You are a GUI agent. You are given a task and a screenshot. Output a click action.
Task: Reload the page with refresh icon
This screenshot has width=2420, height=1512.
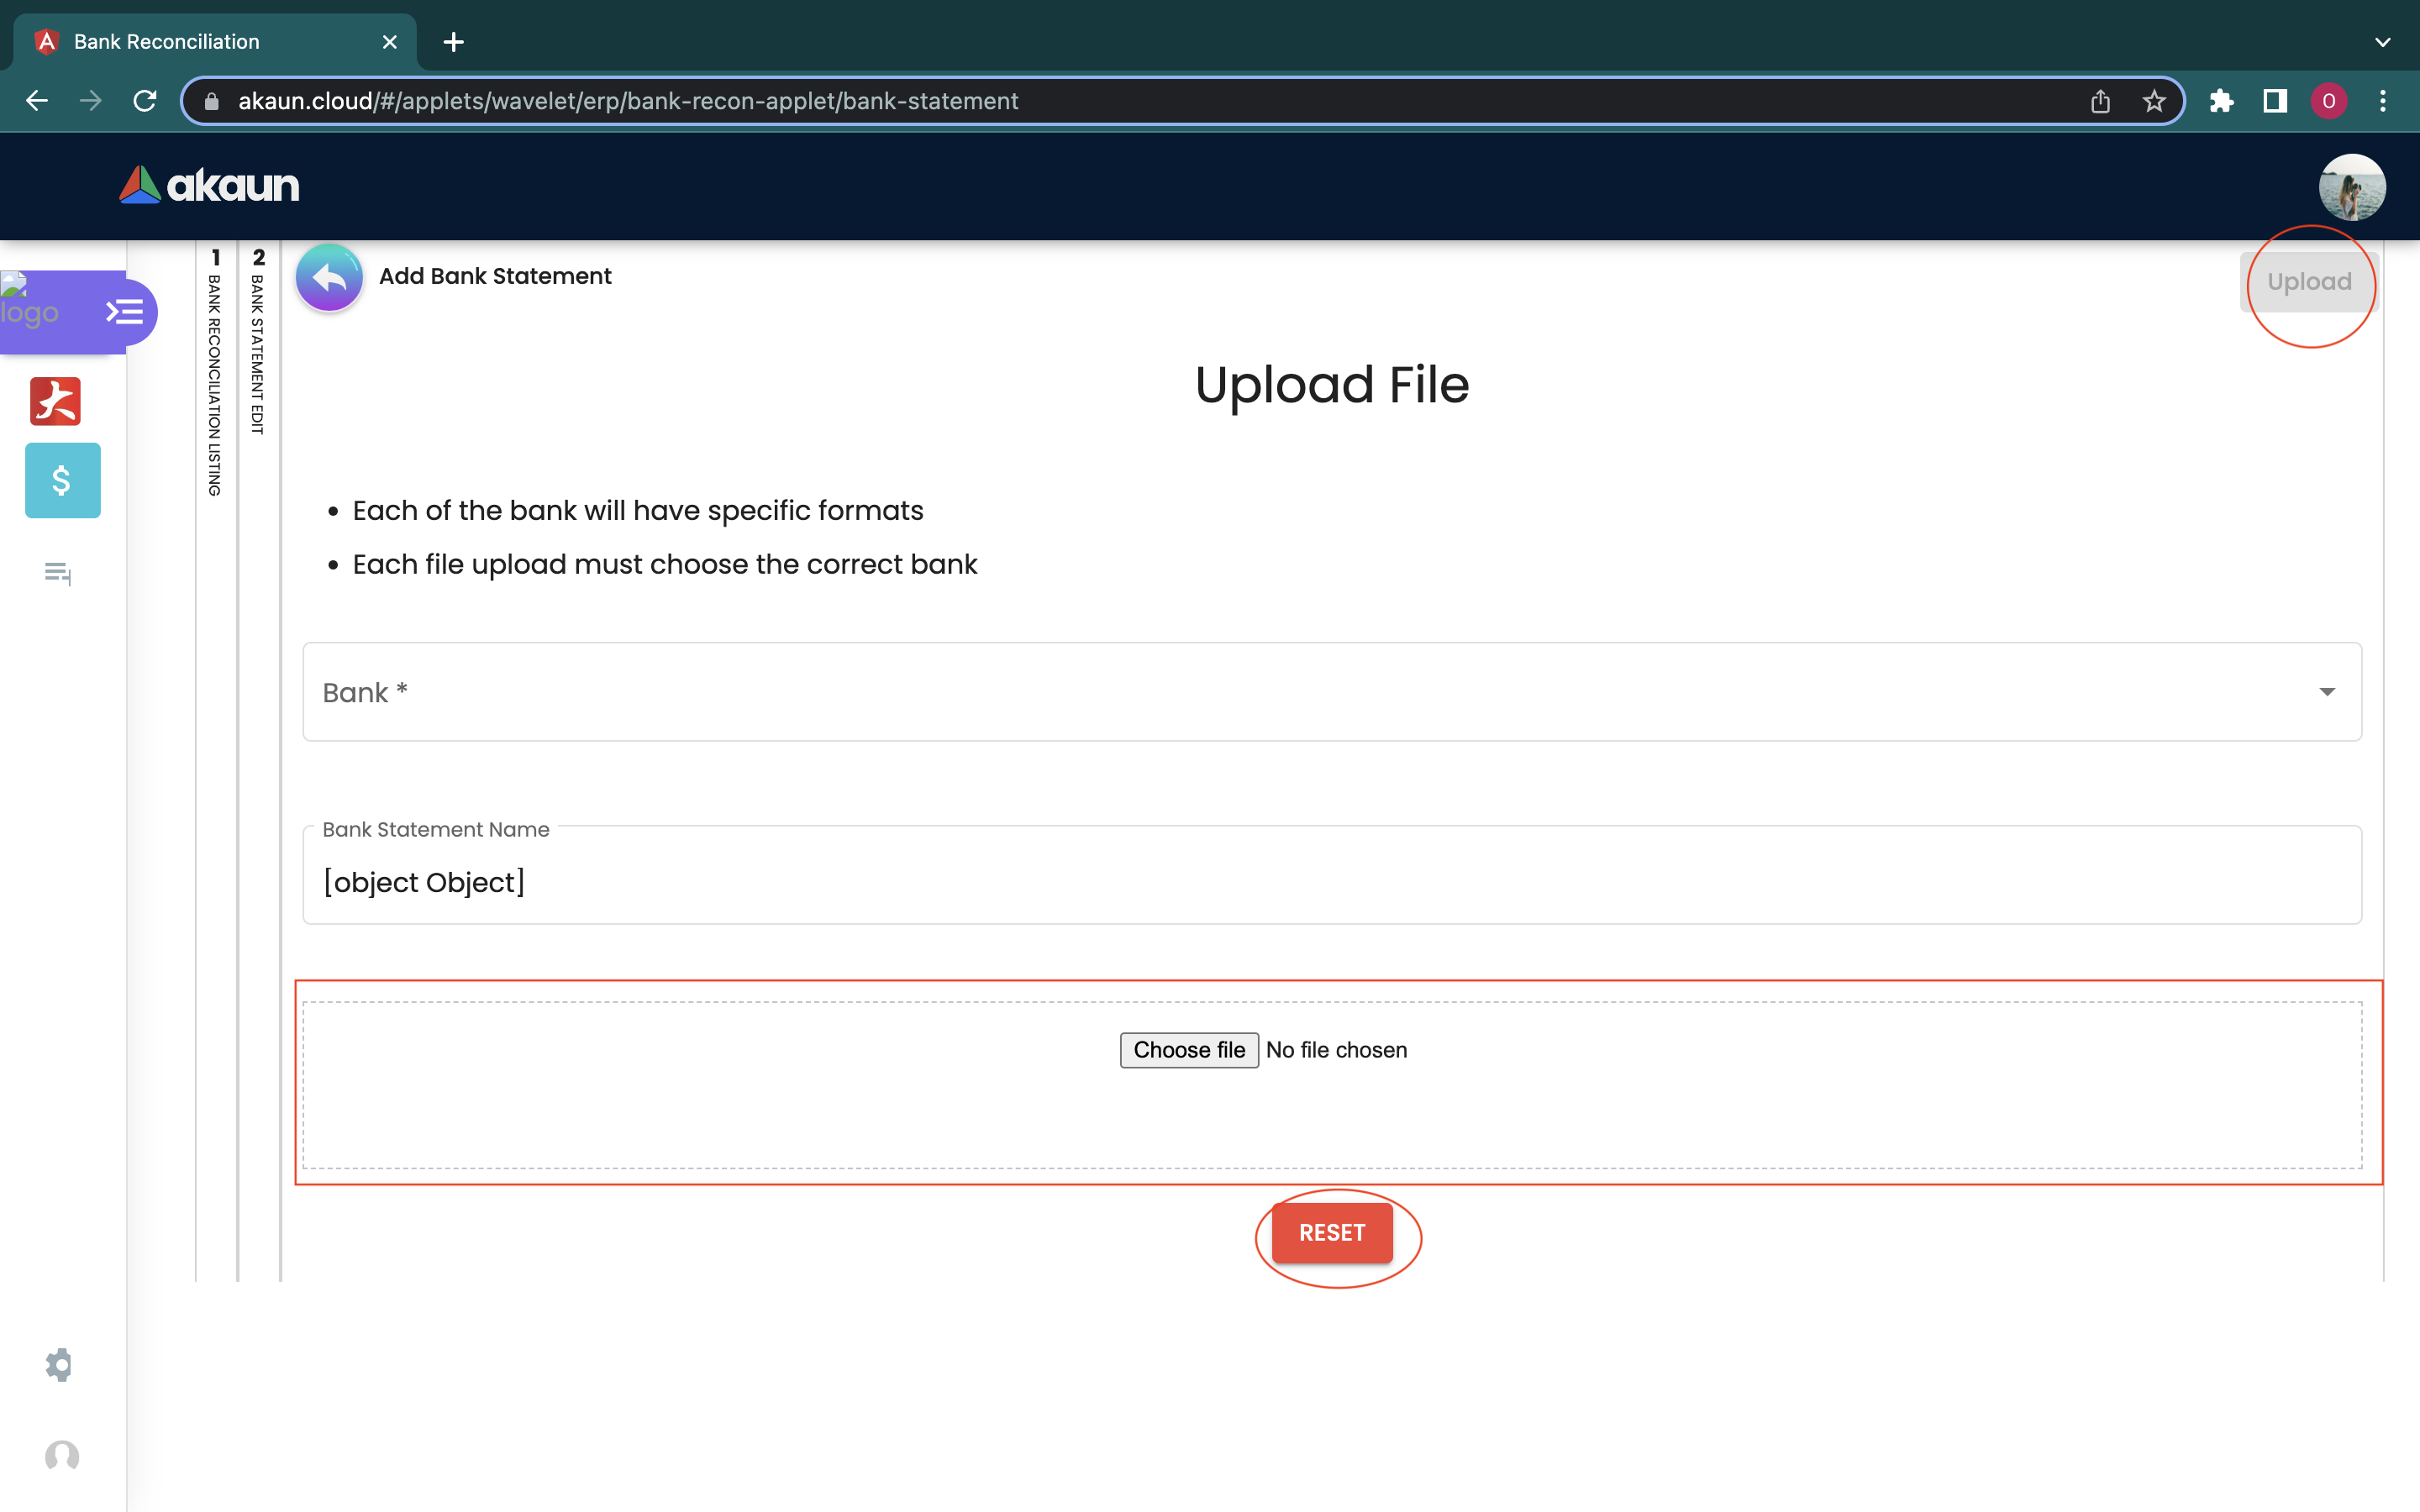point(145,101)
